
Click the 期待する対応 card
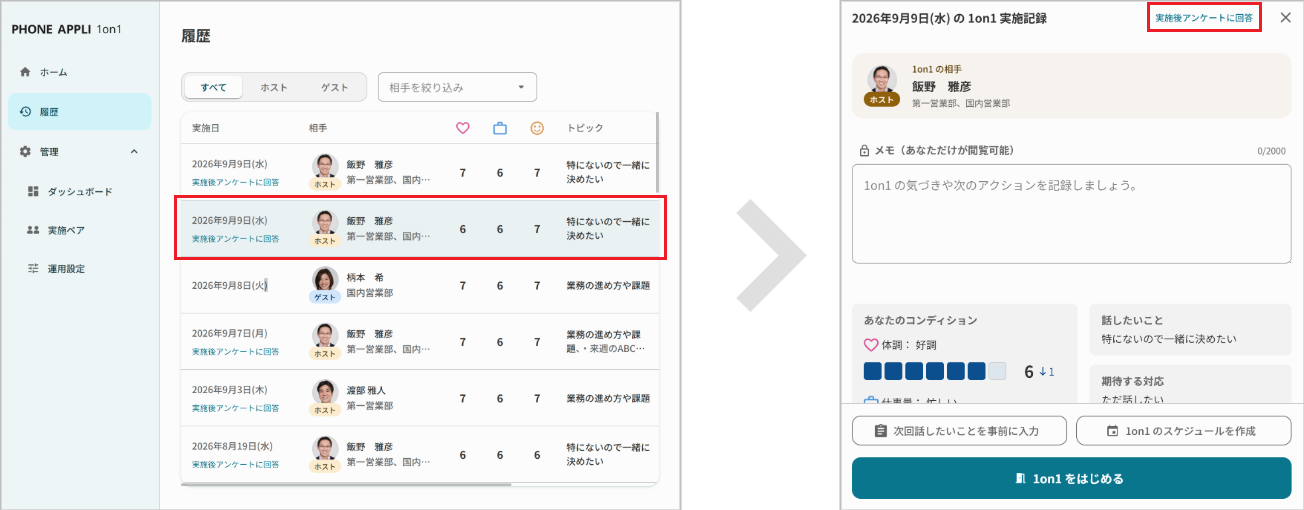[1190, 385]
